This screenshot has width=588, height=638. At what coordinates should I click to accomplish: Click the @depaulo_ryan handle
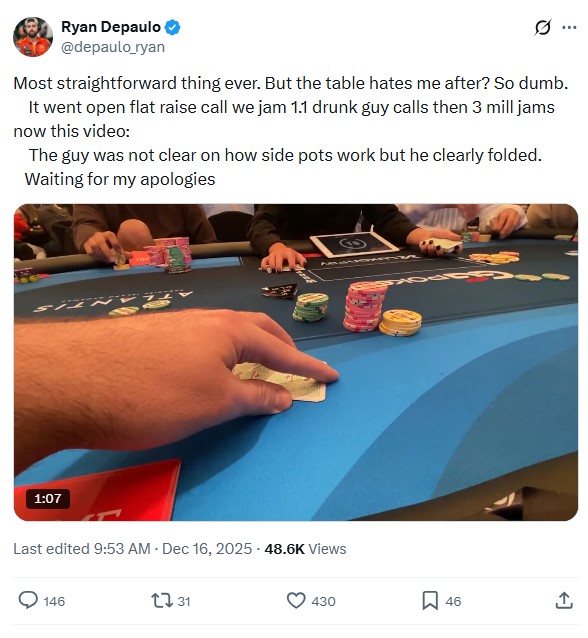[113, 47]
